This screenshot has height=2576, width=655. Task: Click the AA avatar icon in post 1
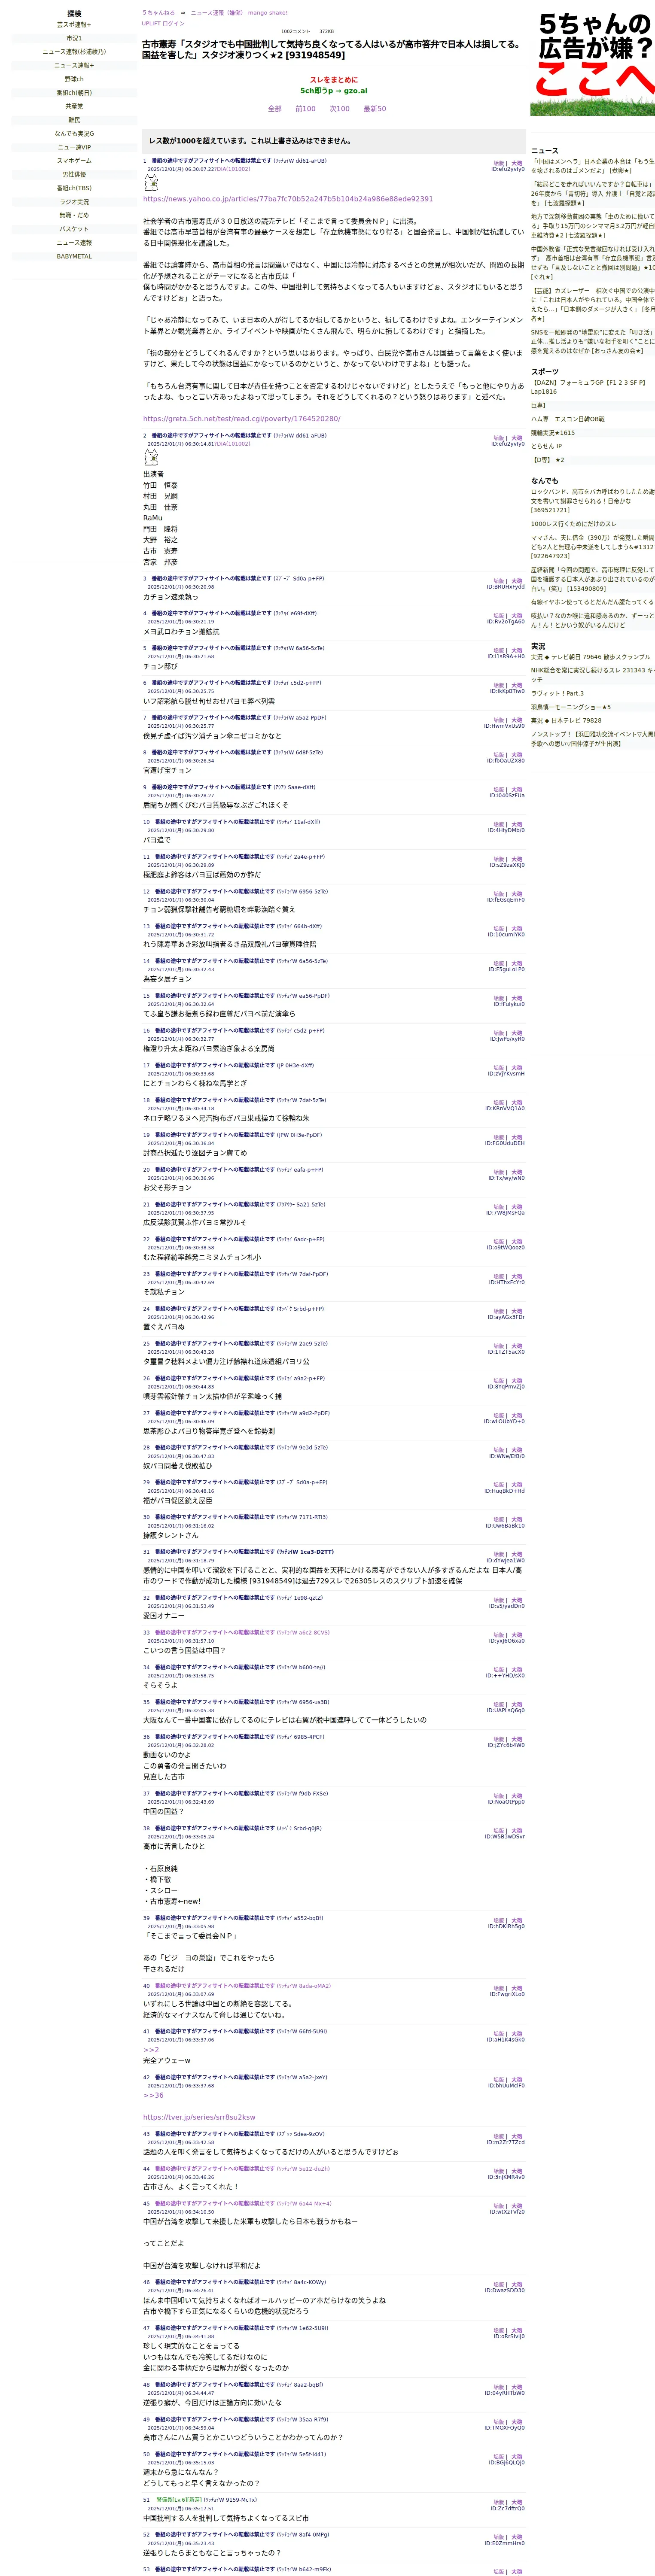151,183
